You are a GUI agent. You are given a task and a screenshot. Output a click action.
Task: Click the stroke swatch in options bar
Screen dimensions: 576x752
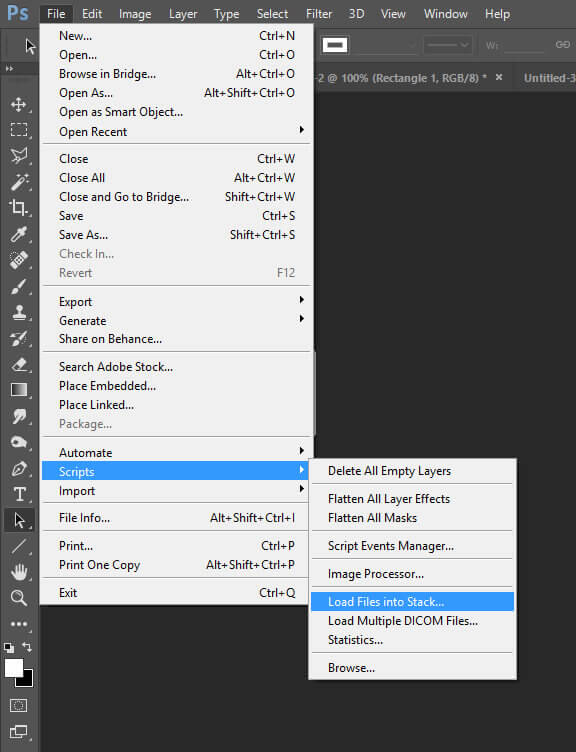click(335, 46)
